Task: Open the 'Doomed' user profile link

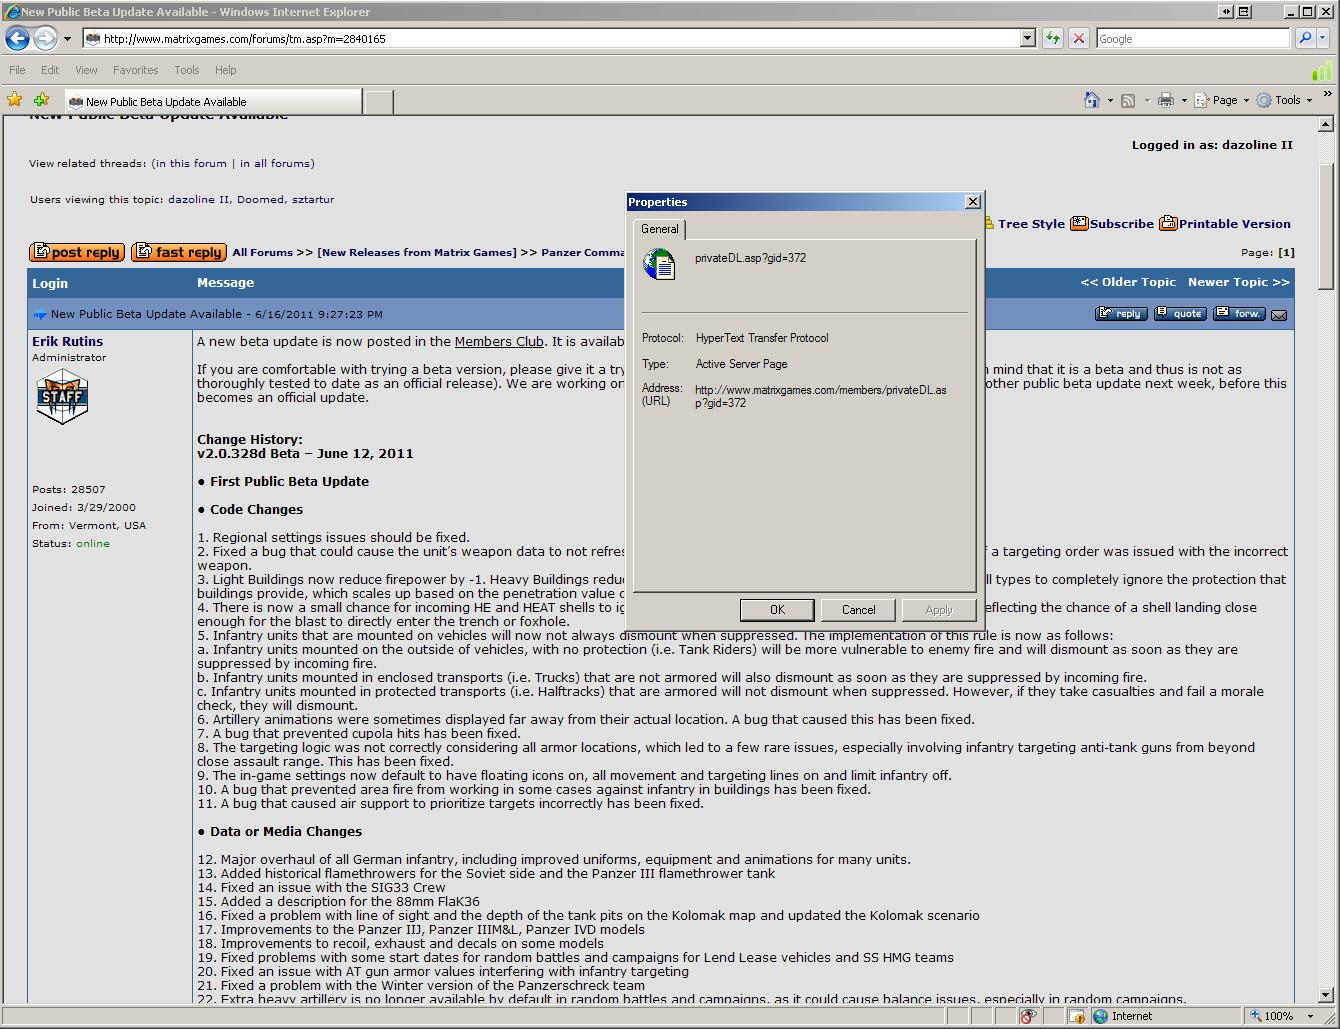Action: [x=260, y=200]
